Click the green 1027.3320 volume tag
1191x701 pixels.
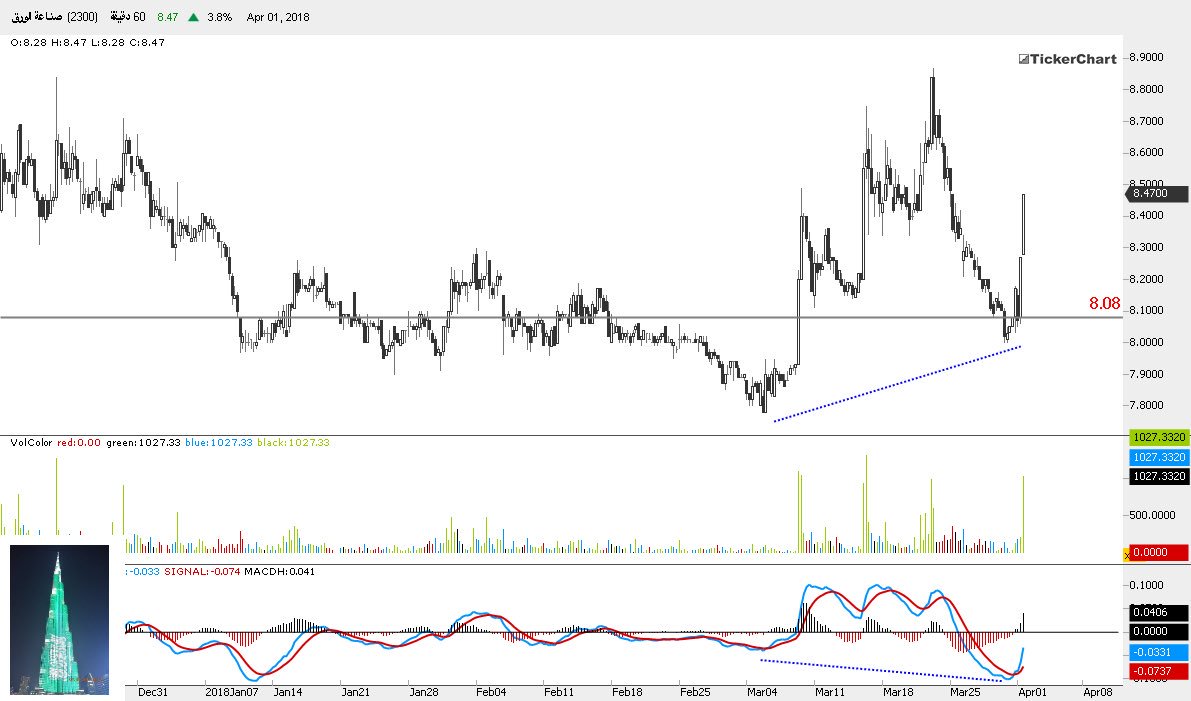1159,437
